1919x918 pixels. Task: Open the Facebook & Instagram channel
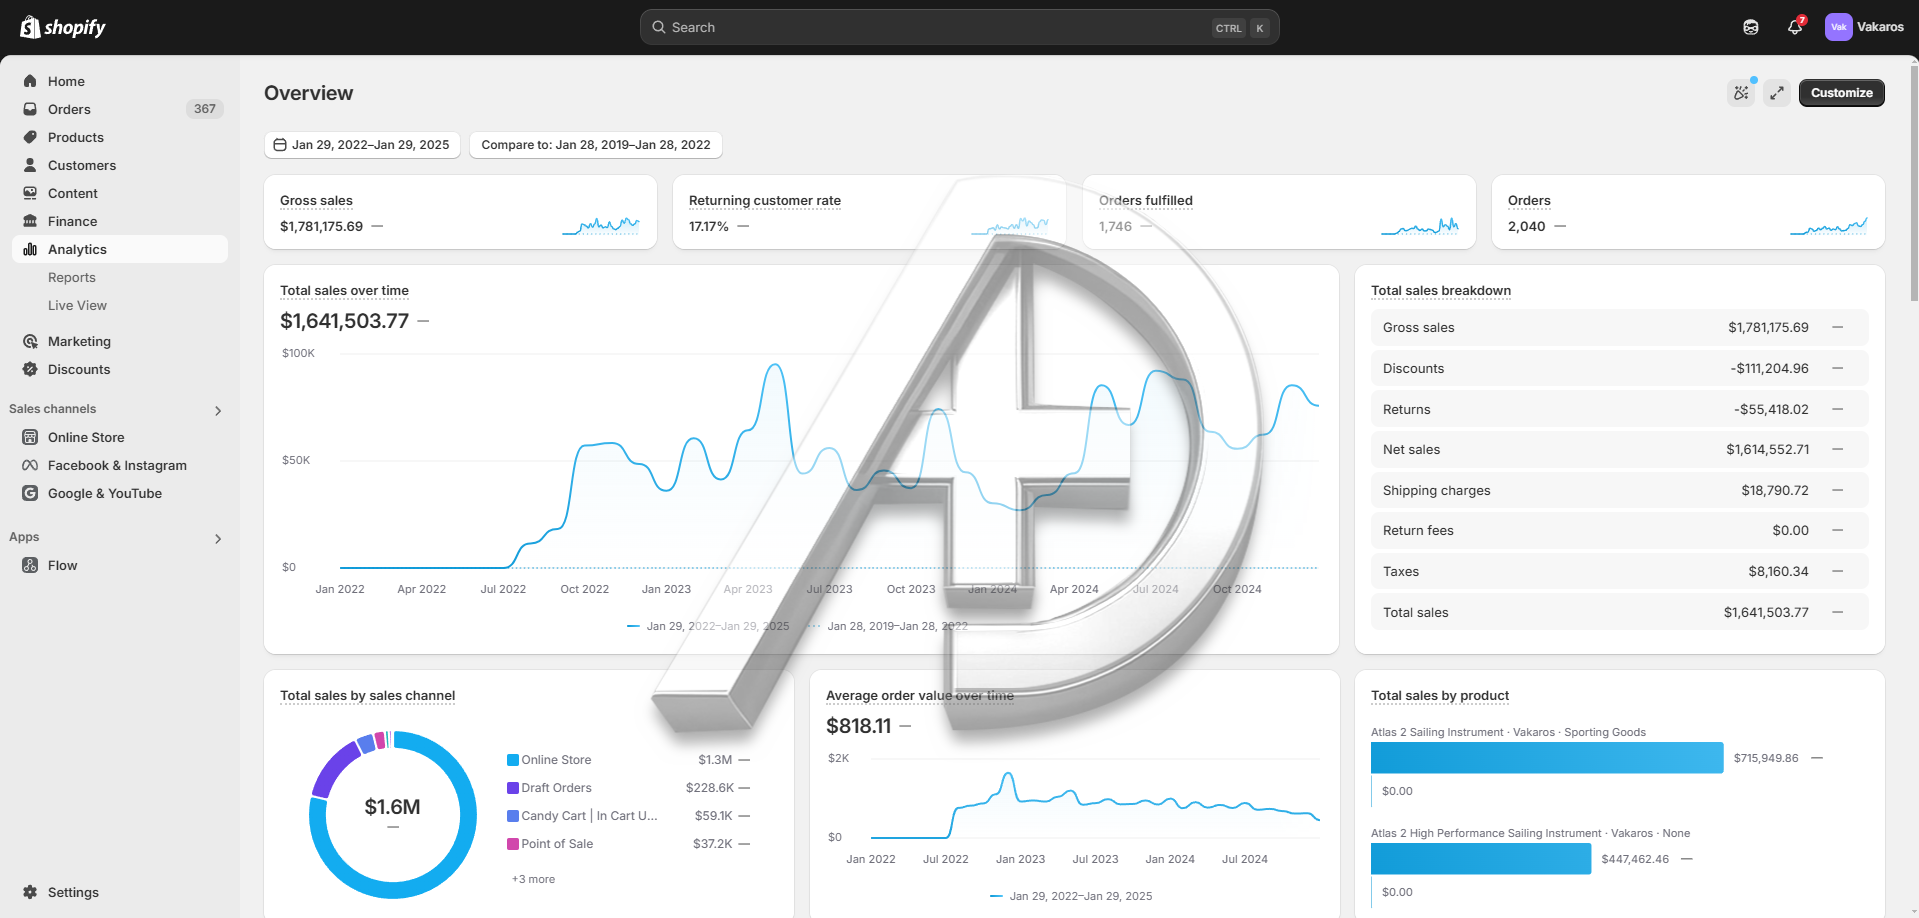pyautogui.click(x=117, y=465)
